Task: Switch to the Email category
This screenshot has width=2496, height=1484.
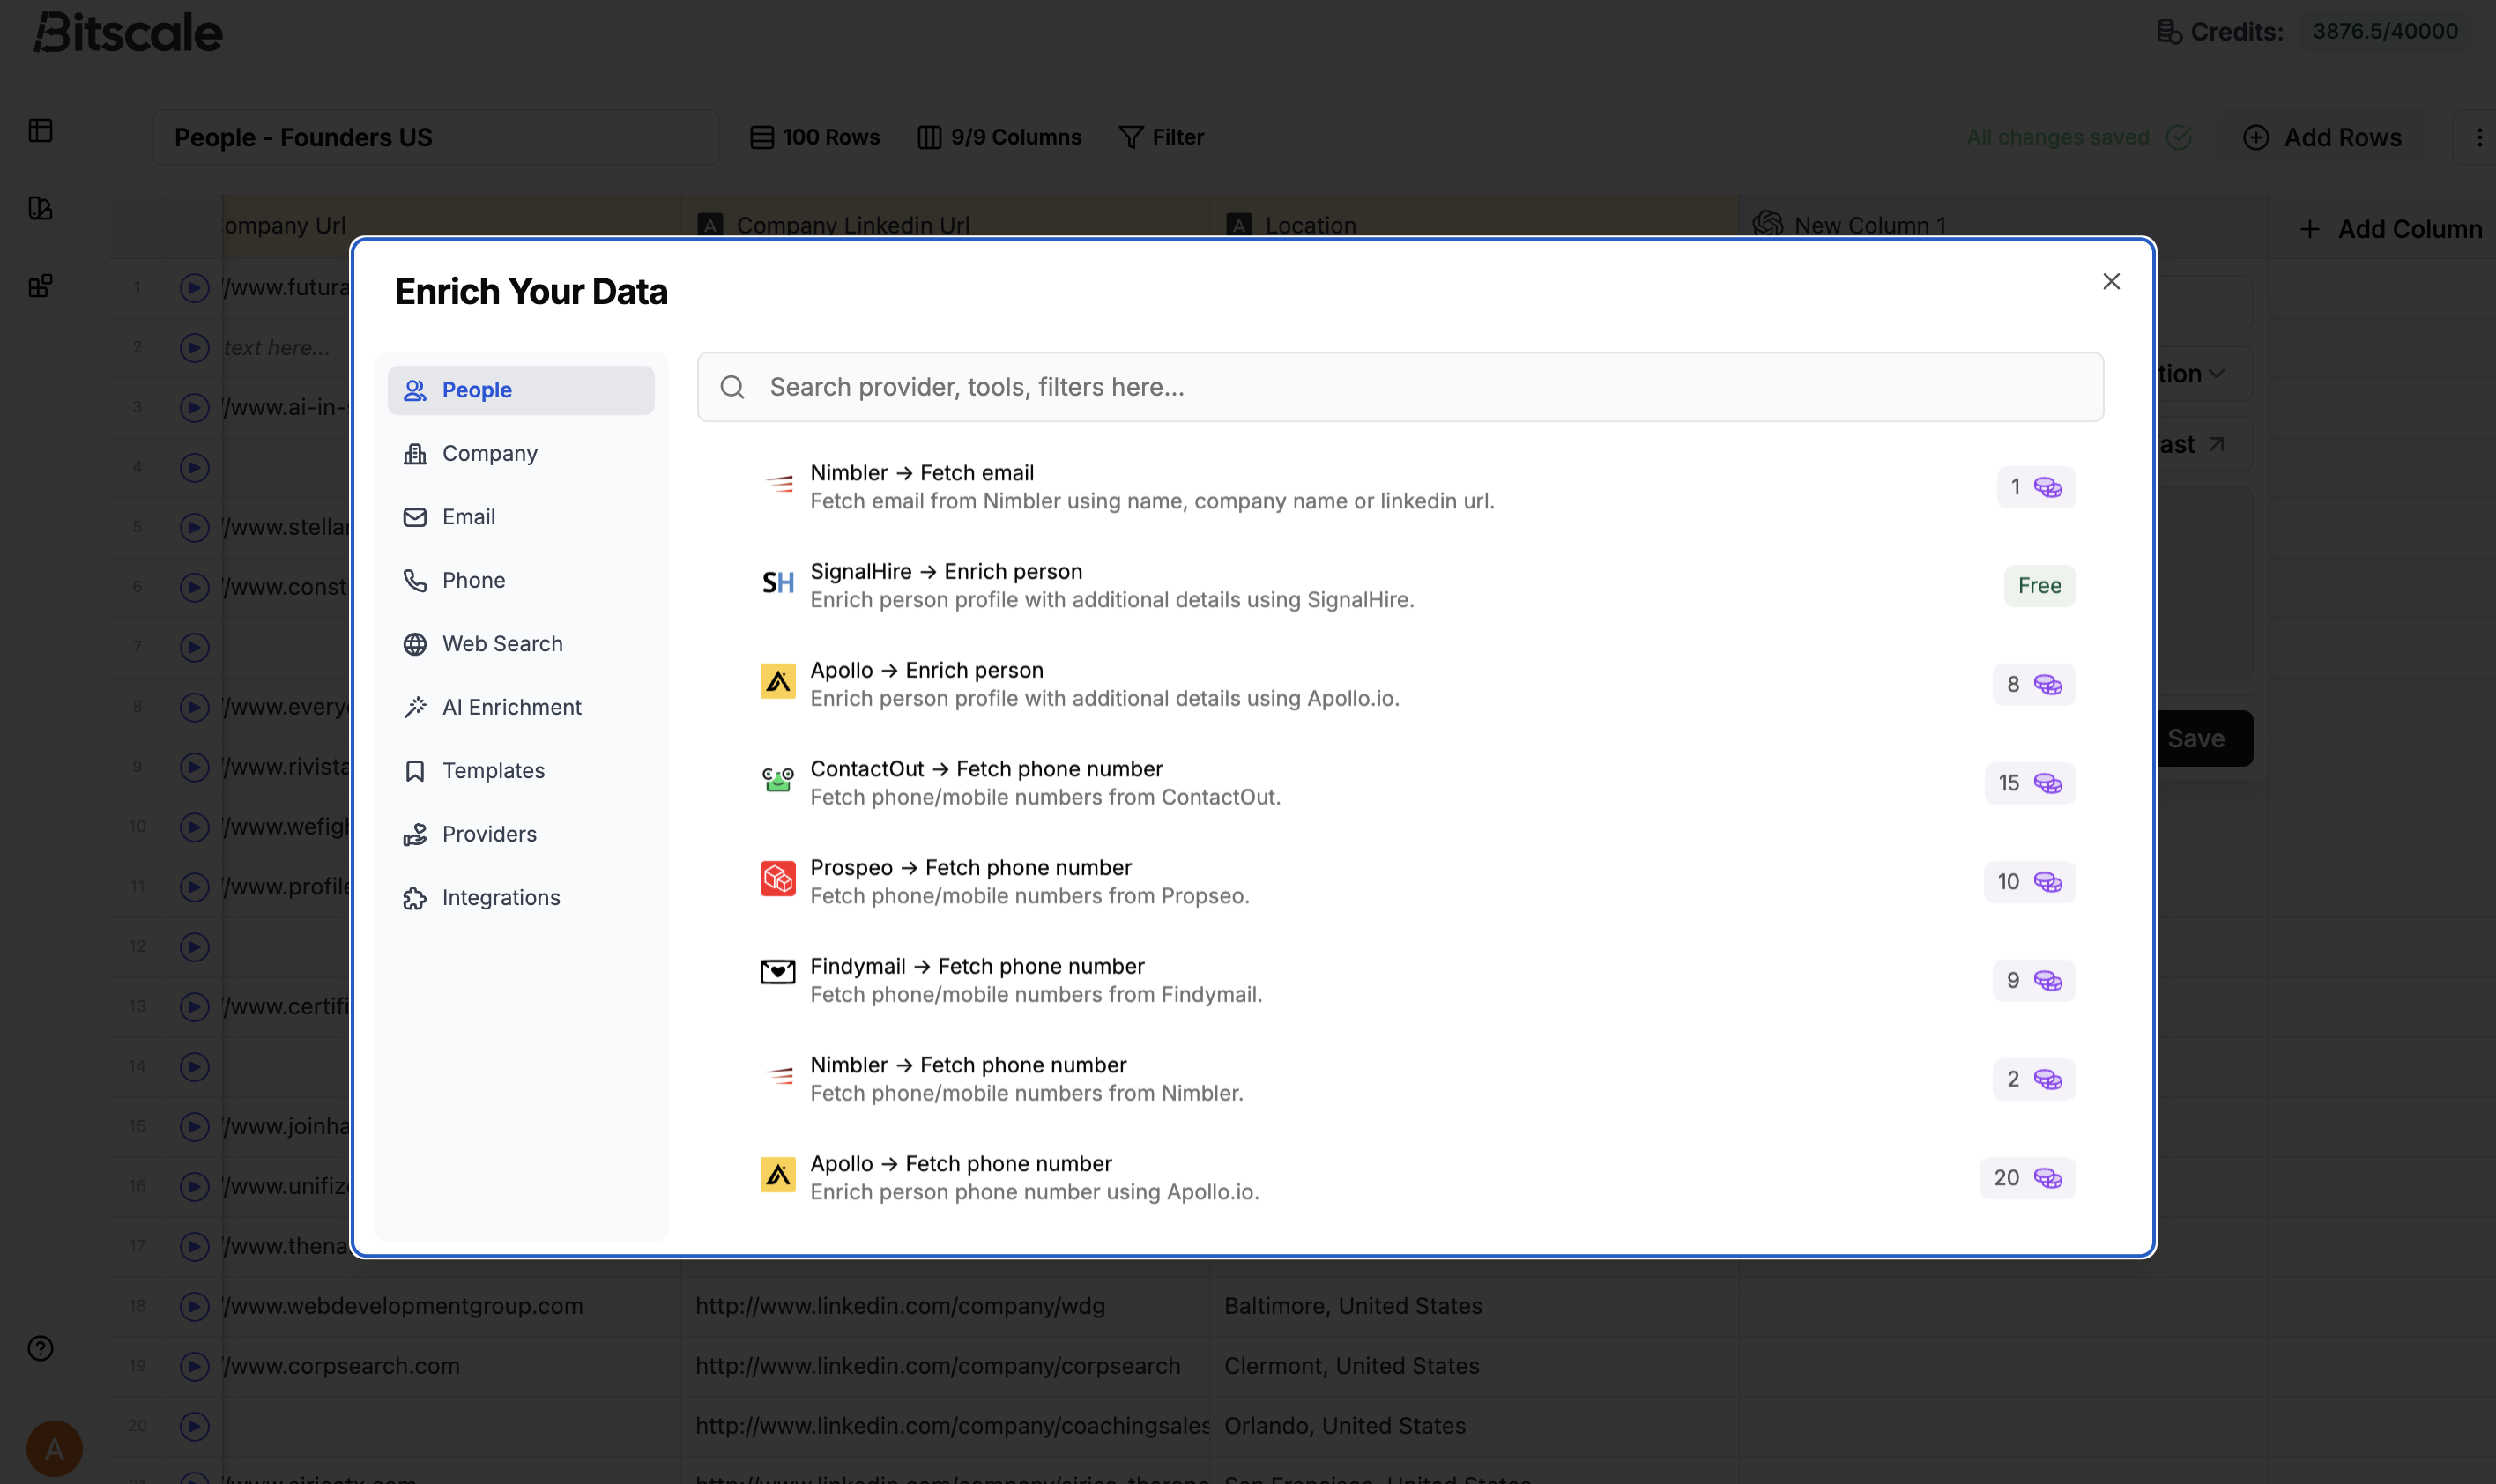Action: (x=521, y=517)
